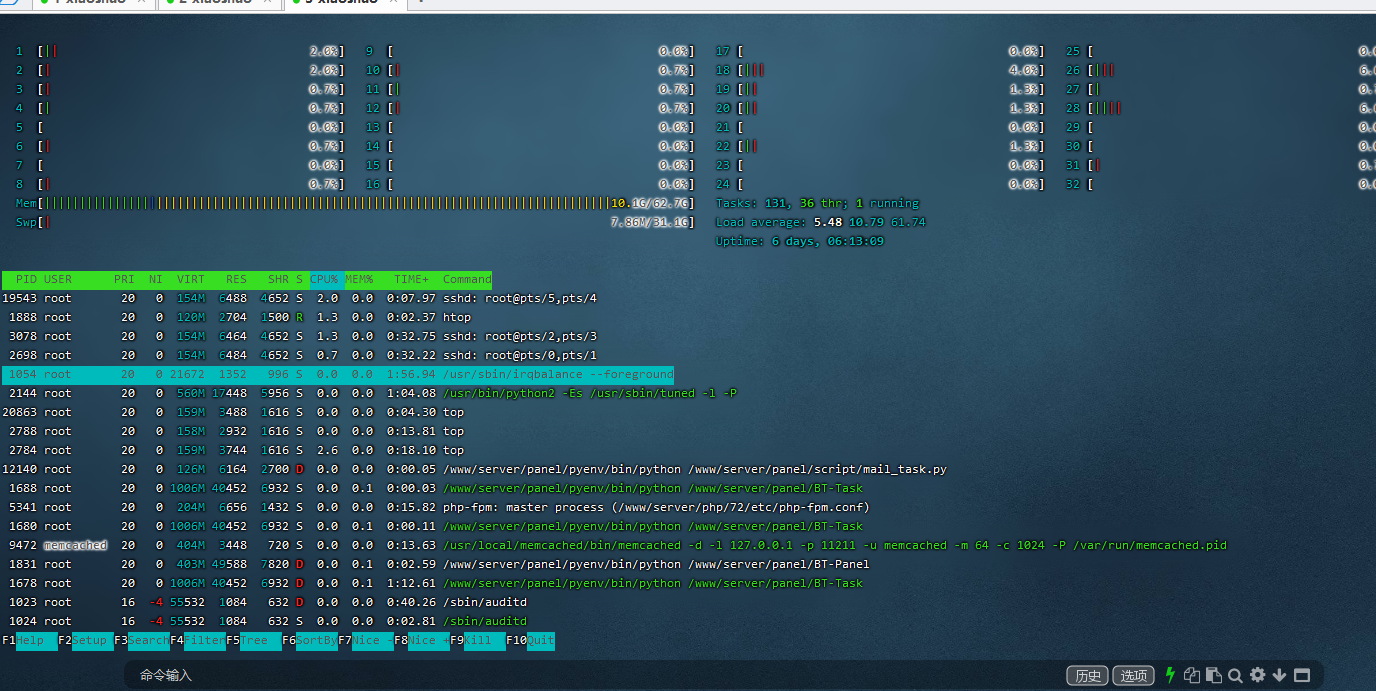The width and height of the screenshot is (1376, 691).
Task: Select the BT-Panel process row 1831
Action: [x=436, y=564]
